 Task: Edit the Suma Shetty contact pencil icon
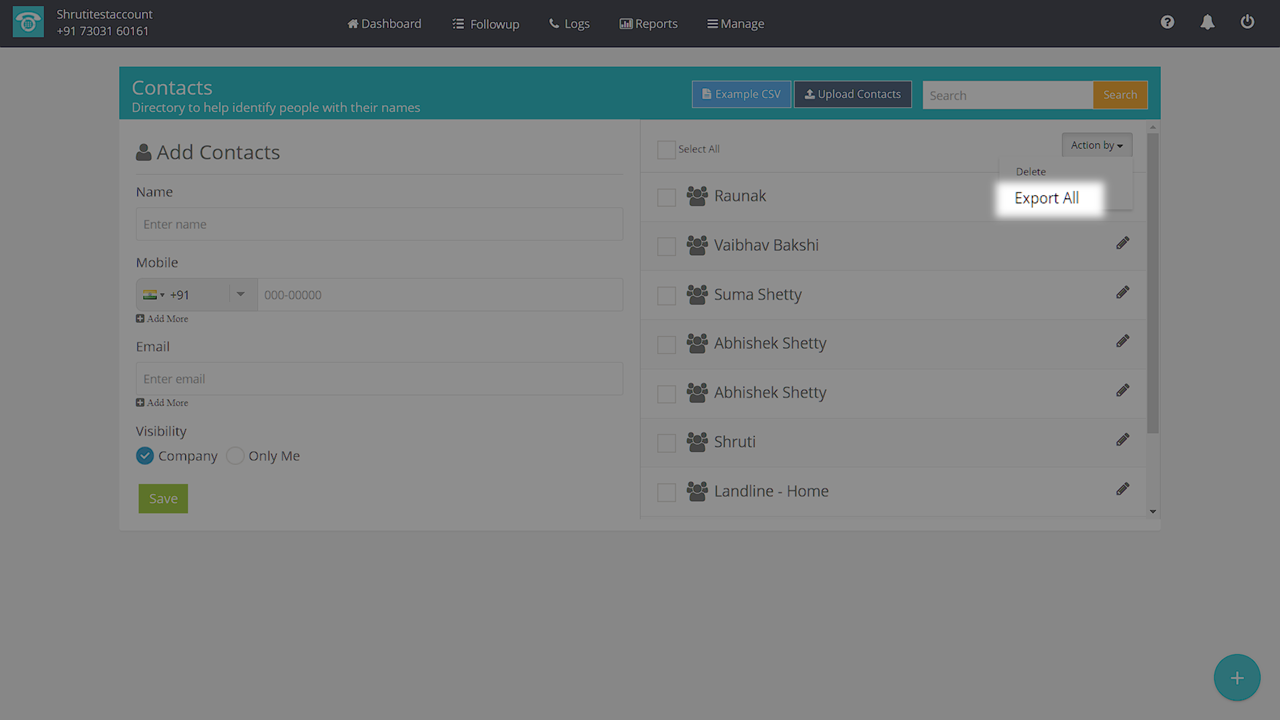[x=1122, y=293]
